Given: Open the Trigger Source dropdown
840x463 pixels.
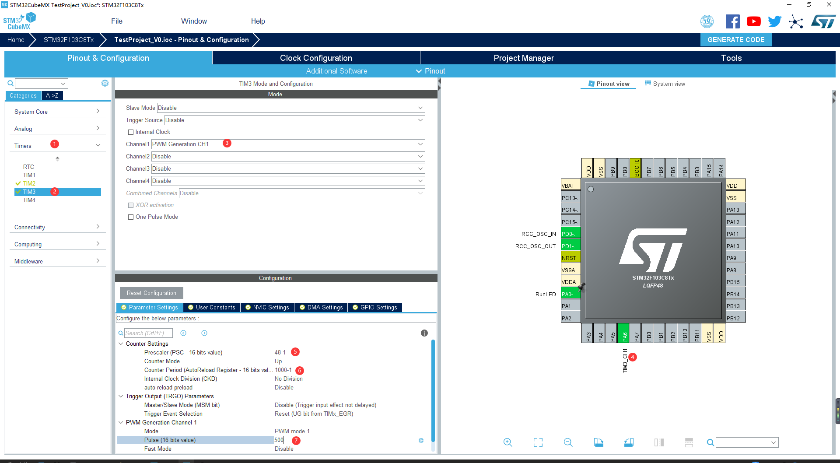Looking at the screenshot, I should pyautogui.click(x=294, y=120).
